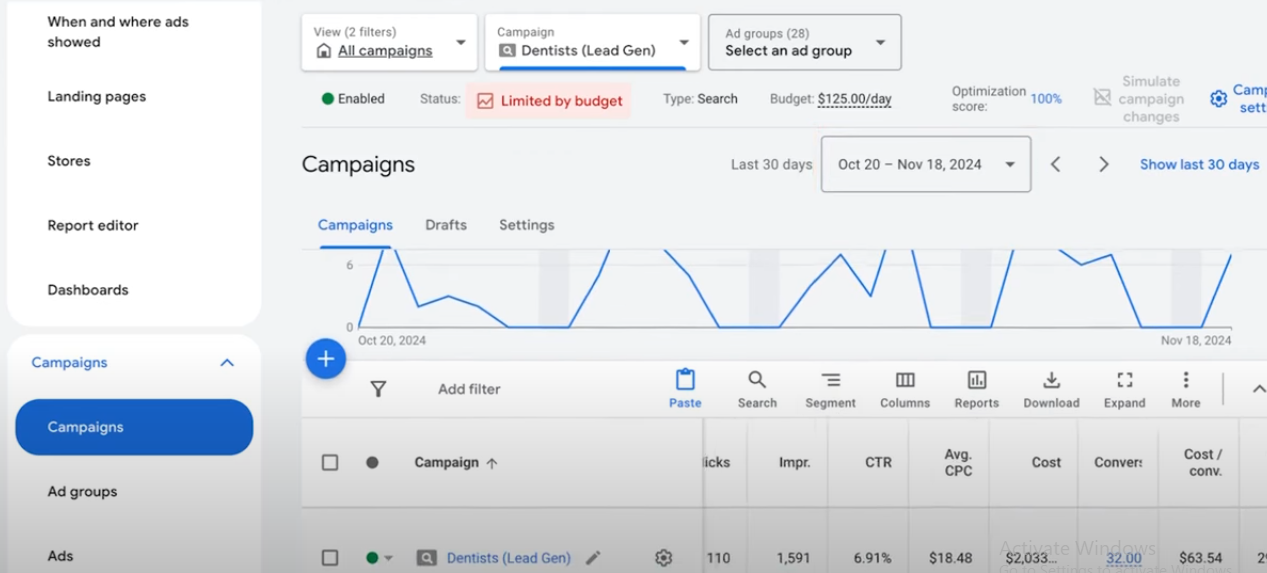This screenshot has width=1267, height=573.
Task: Collapse the chart with the chevron at the toolbar end
Action: [x=1258, y=389]
